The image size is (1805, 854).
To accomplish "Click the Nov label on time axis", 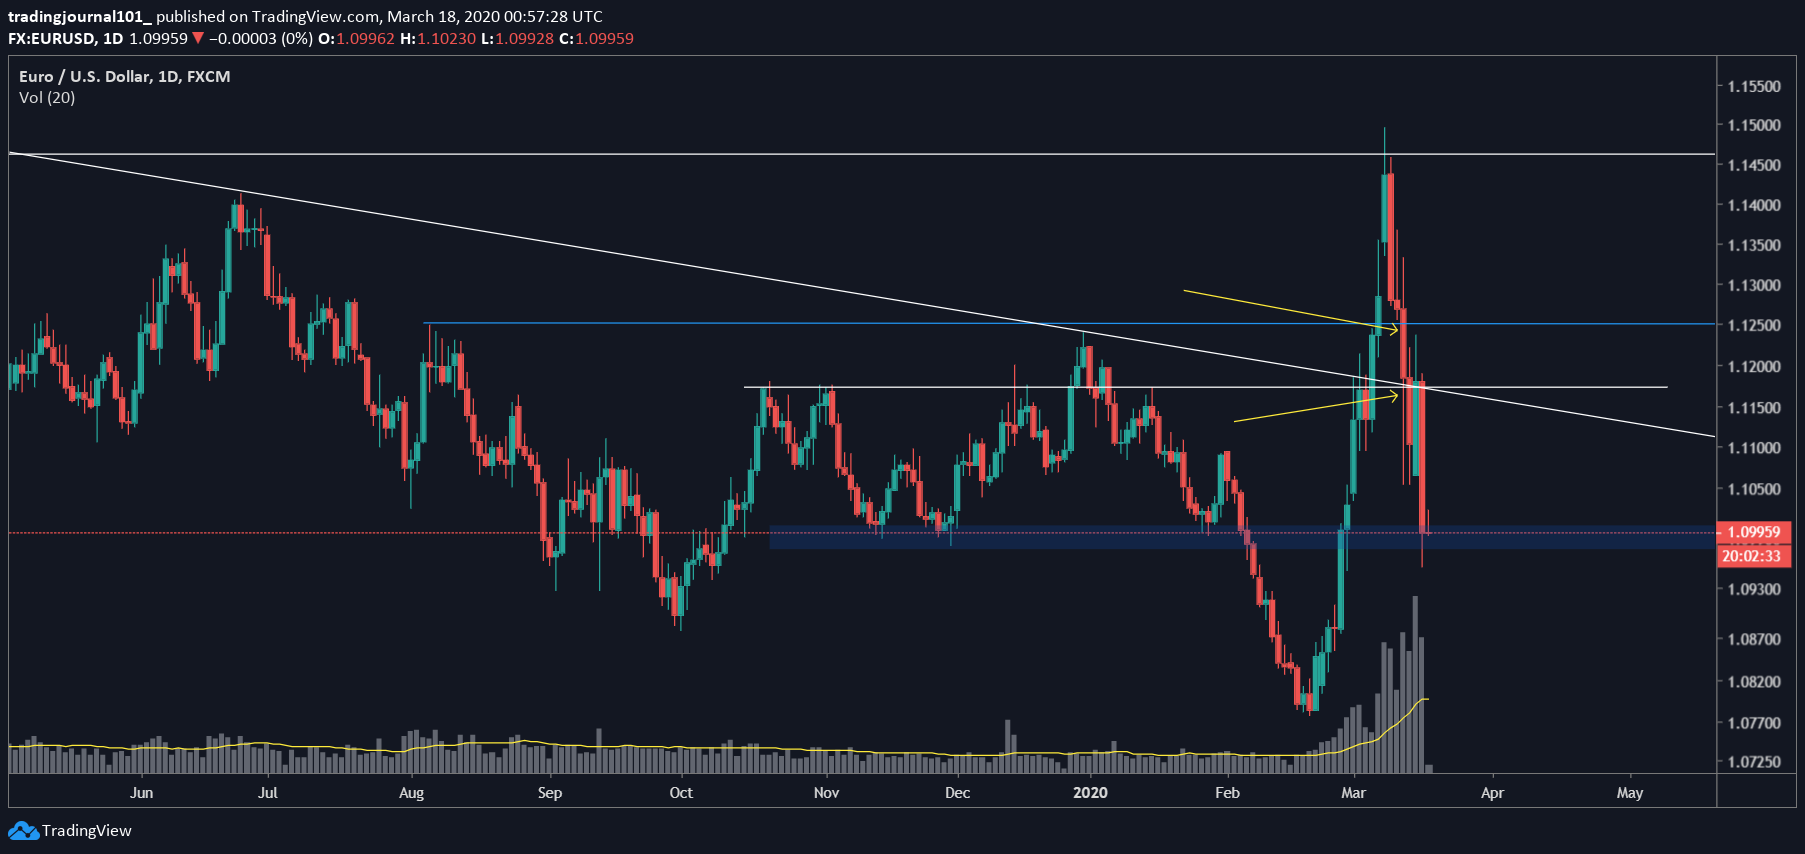I will click(826, 792).
